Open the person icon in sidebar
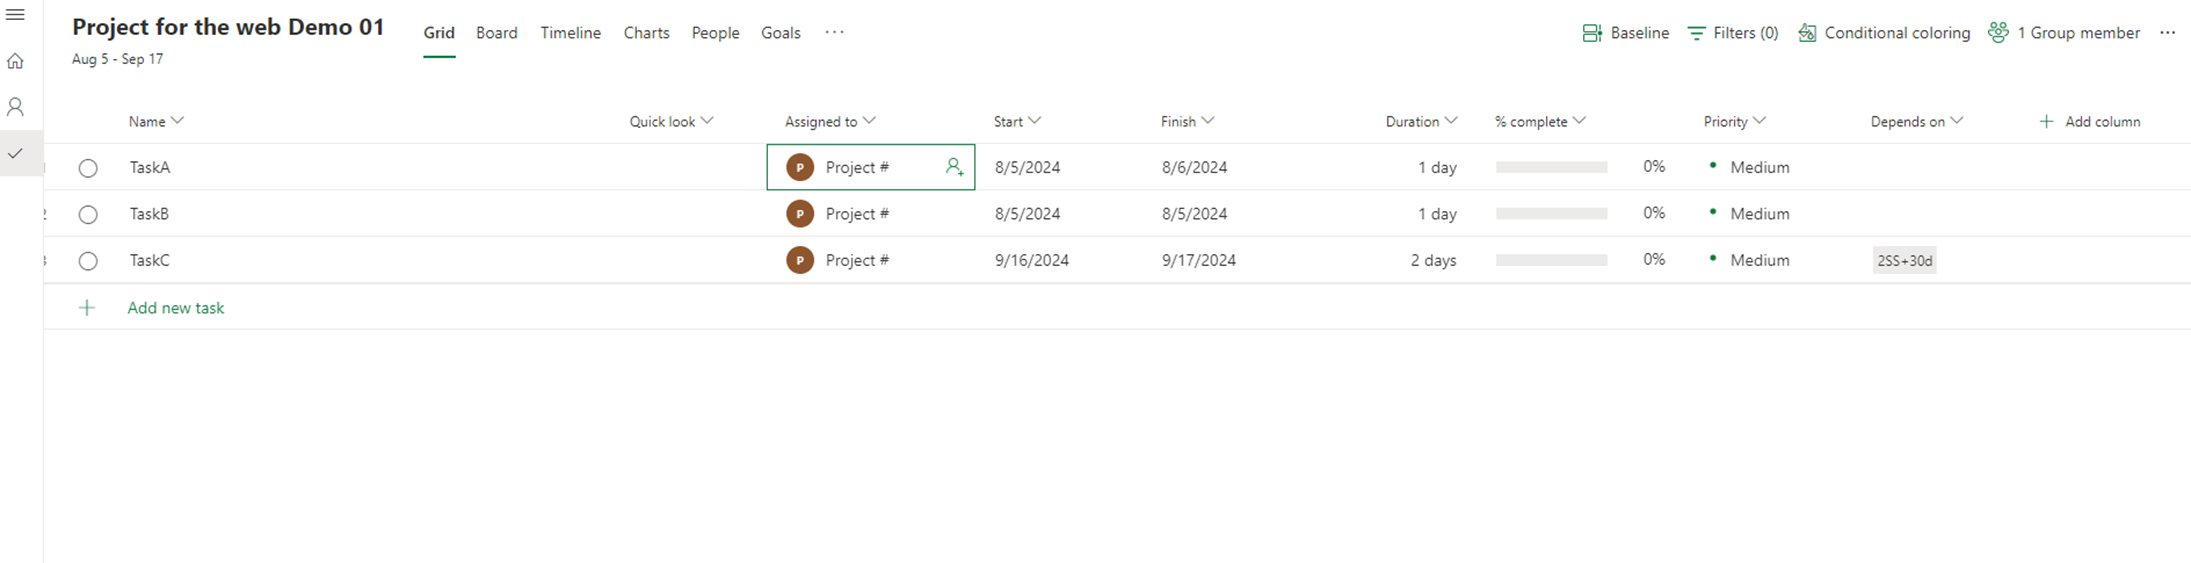The image size is (2191, 563). 15,107
